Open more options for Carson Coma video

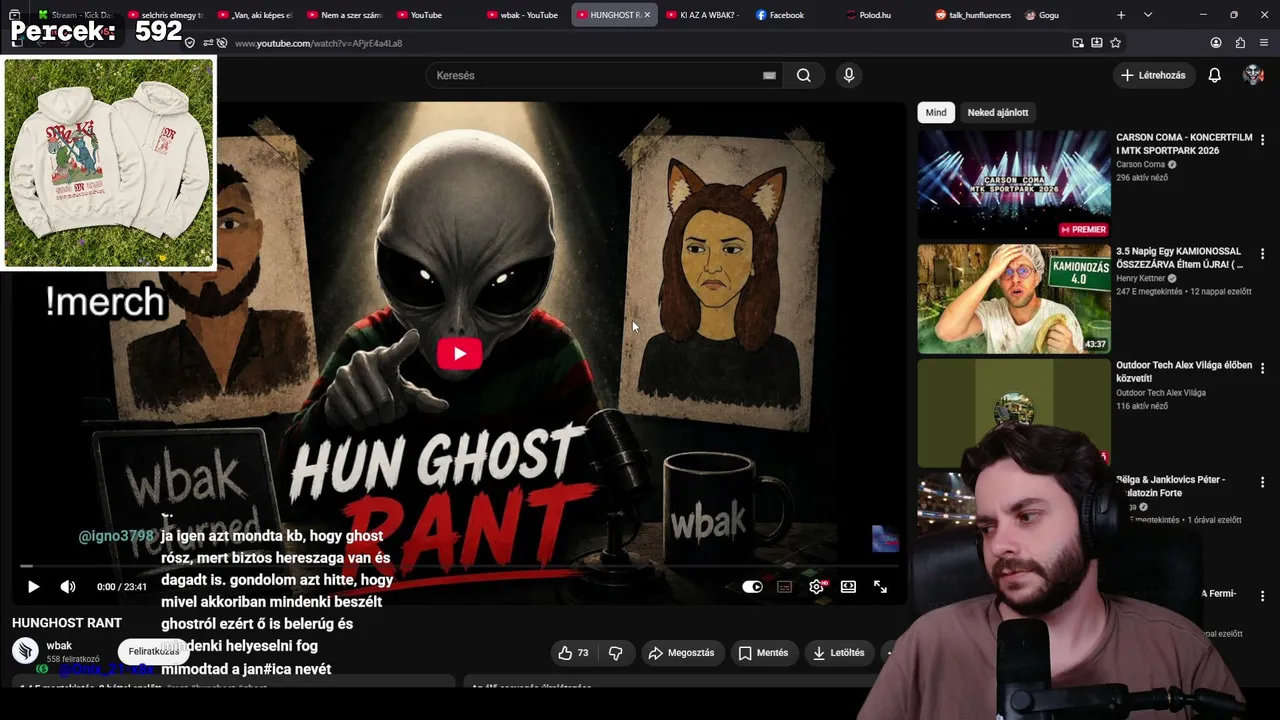click(x=1262, y=141)
